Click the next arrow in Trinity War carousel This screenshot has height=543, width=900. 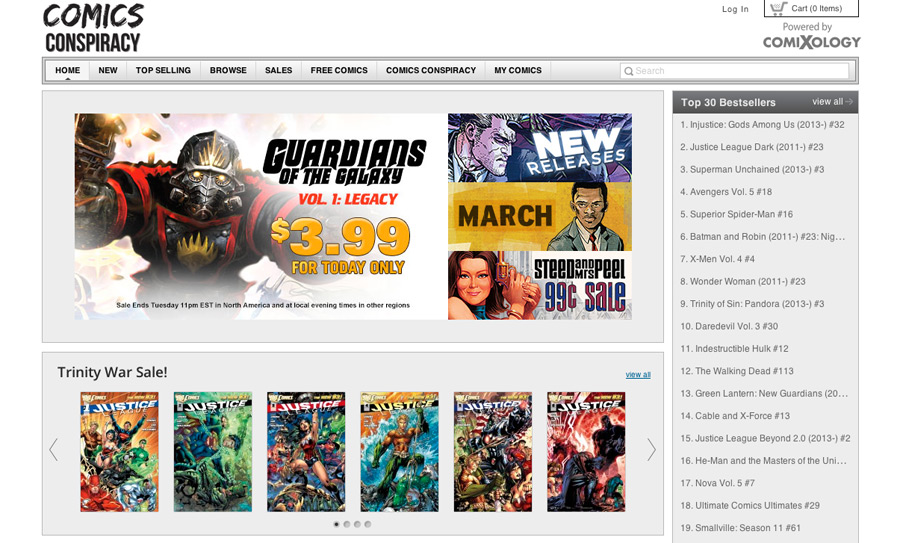tap(651, 449)
